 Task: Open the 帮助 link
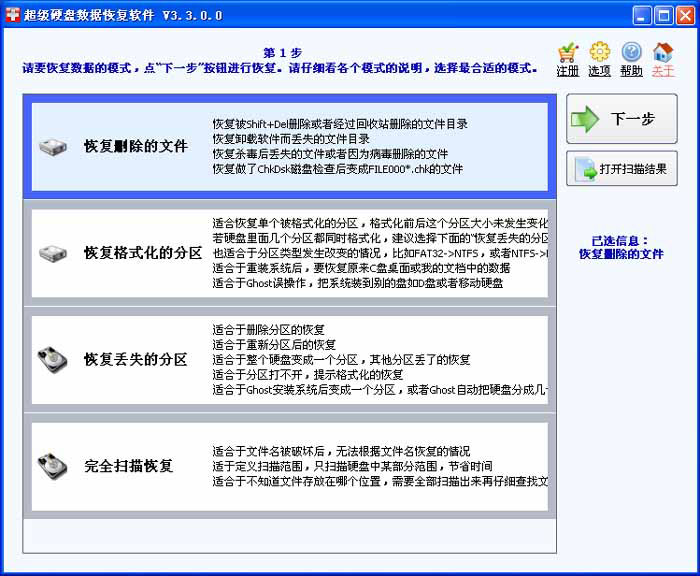631,71
